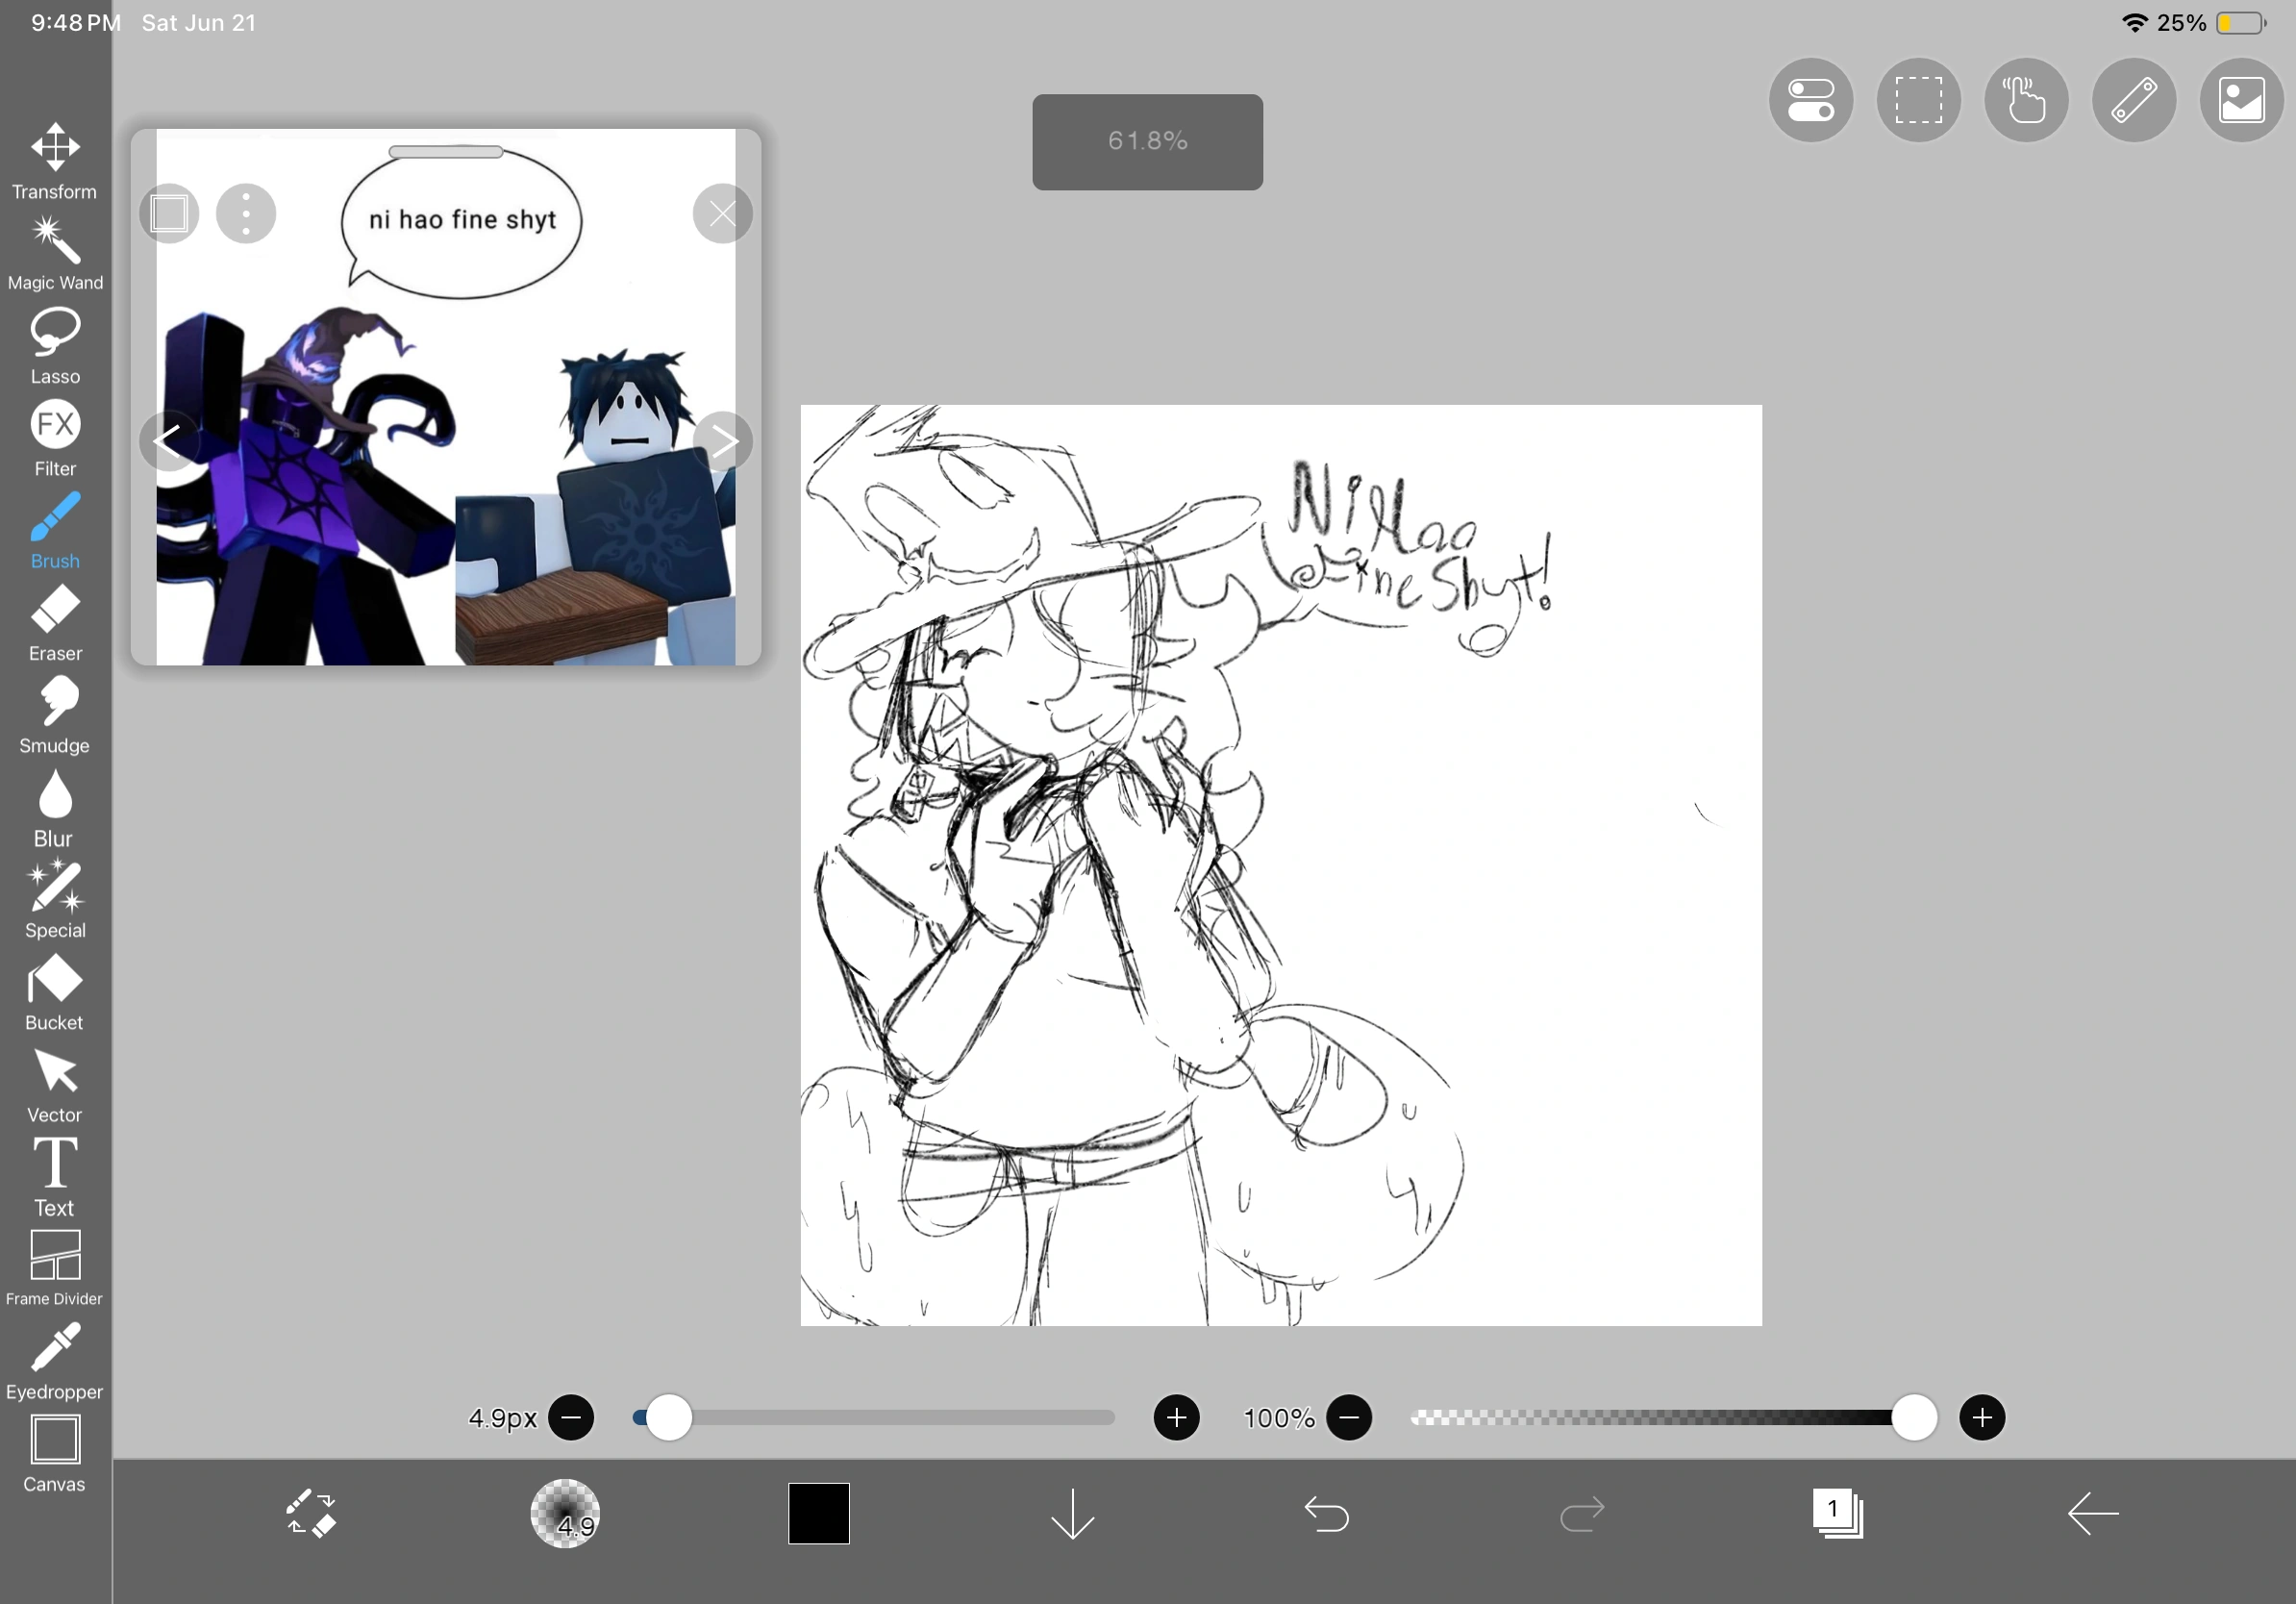Toggle the hand gesture control in top toolbar
This screenshot has height=1604, width=2296.
click(x=2026, y=100)
